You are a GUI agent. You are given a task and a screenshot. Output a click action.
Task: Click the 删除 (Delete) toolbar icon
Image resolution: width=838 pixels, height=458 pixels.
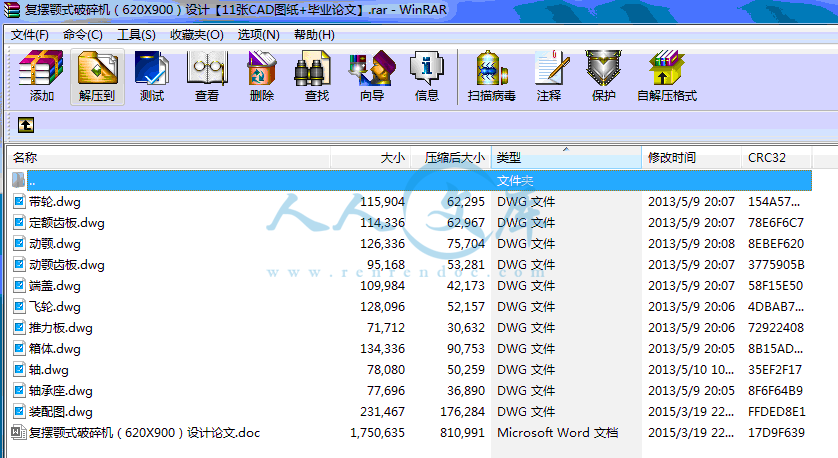261,68
